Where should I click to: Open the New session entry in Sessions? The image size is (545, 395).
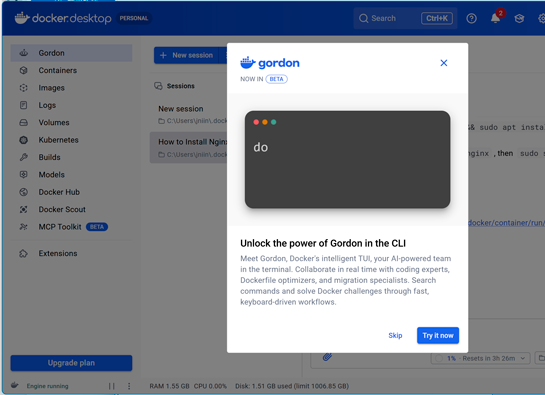(x=189, y=114)
